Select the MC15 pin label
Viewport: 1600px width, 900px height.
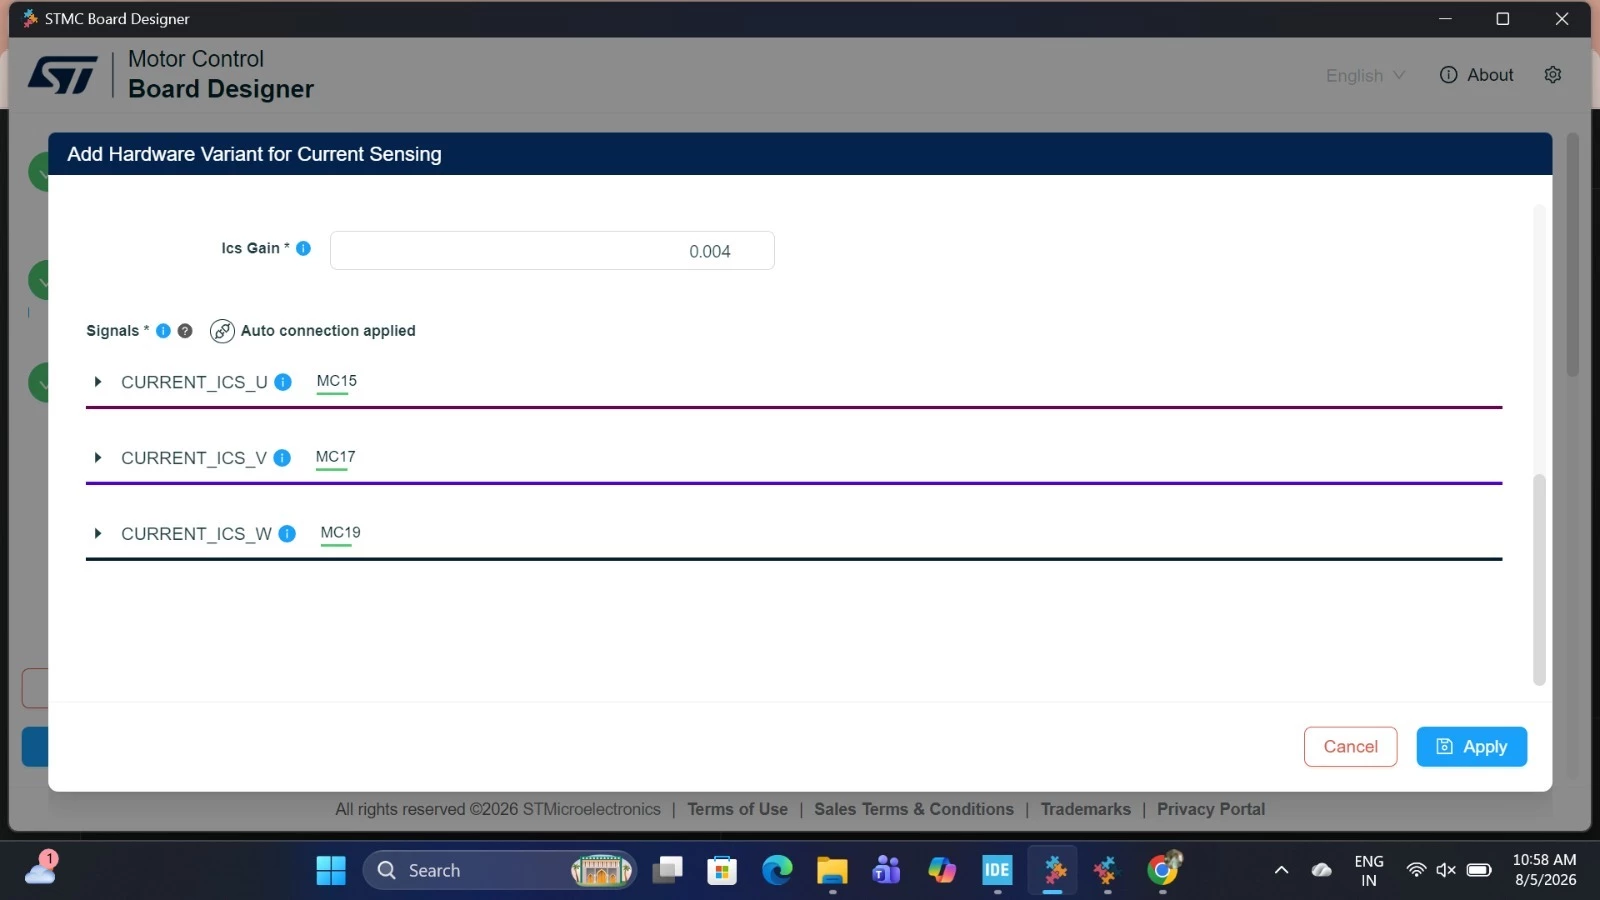[x=336, y=381]
